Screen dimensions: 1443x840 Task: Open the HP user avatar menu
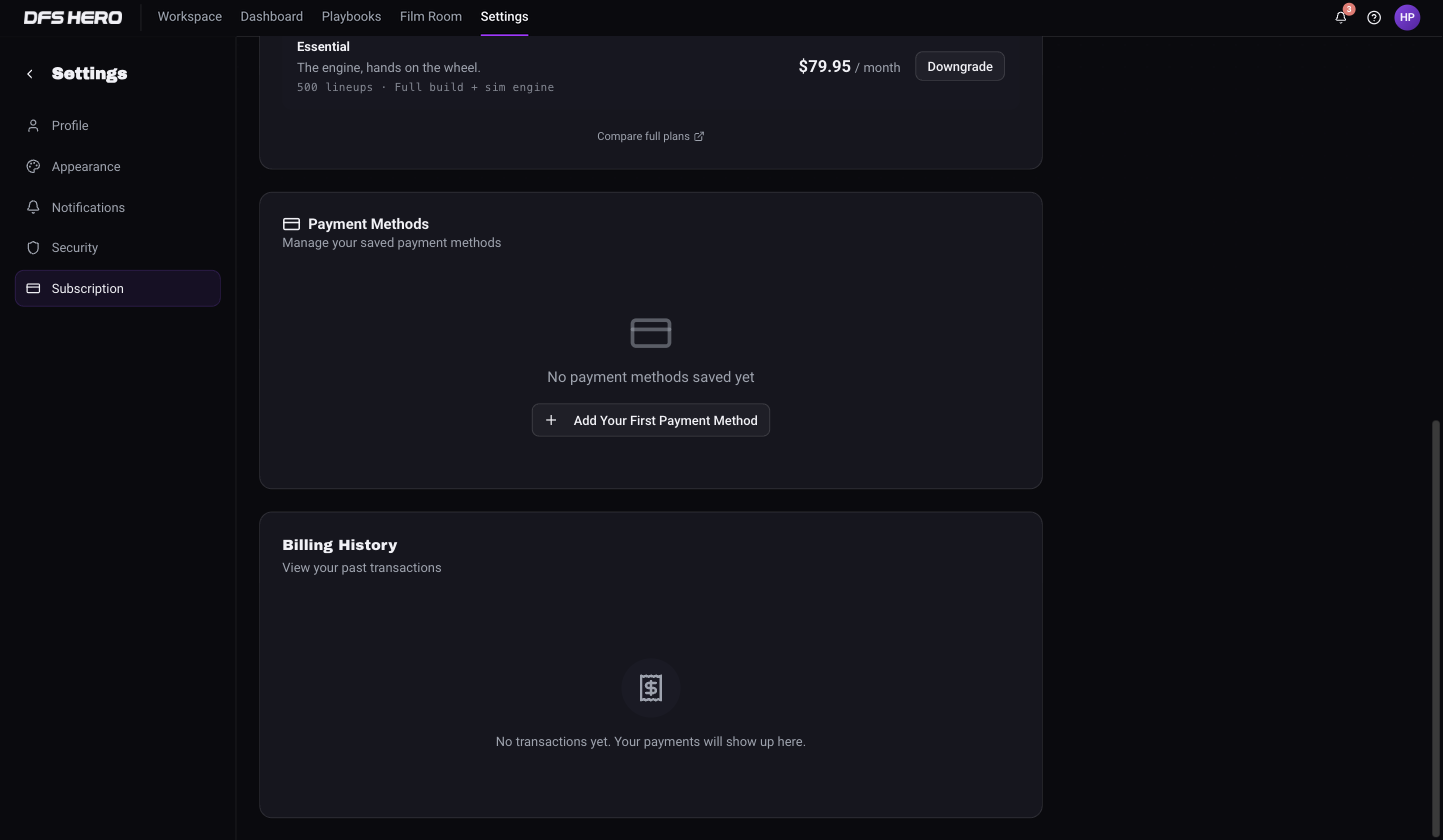coord(1407,17)
